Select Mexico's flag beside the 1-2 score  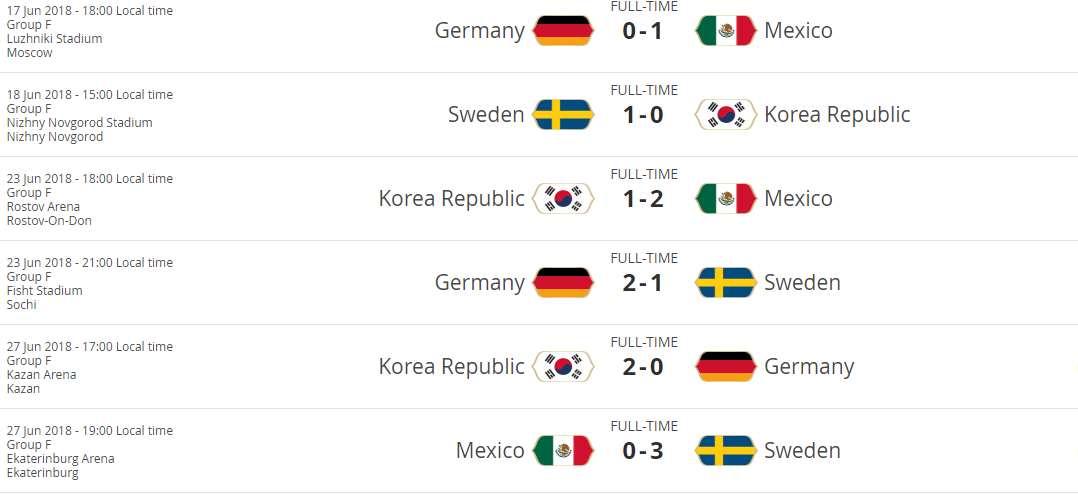725,199
